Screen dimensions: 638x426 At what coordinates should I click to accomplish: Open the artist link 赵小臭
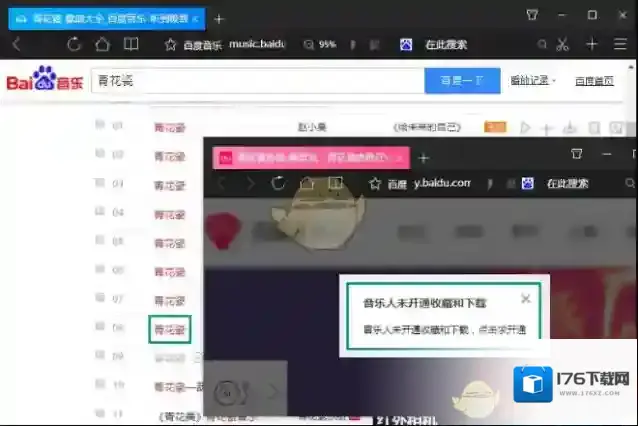(312, 127)
